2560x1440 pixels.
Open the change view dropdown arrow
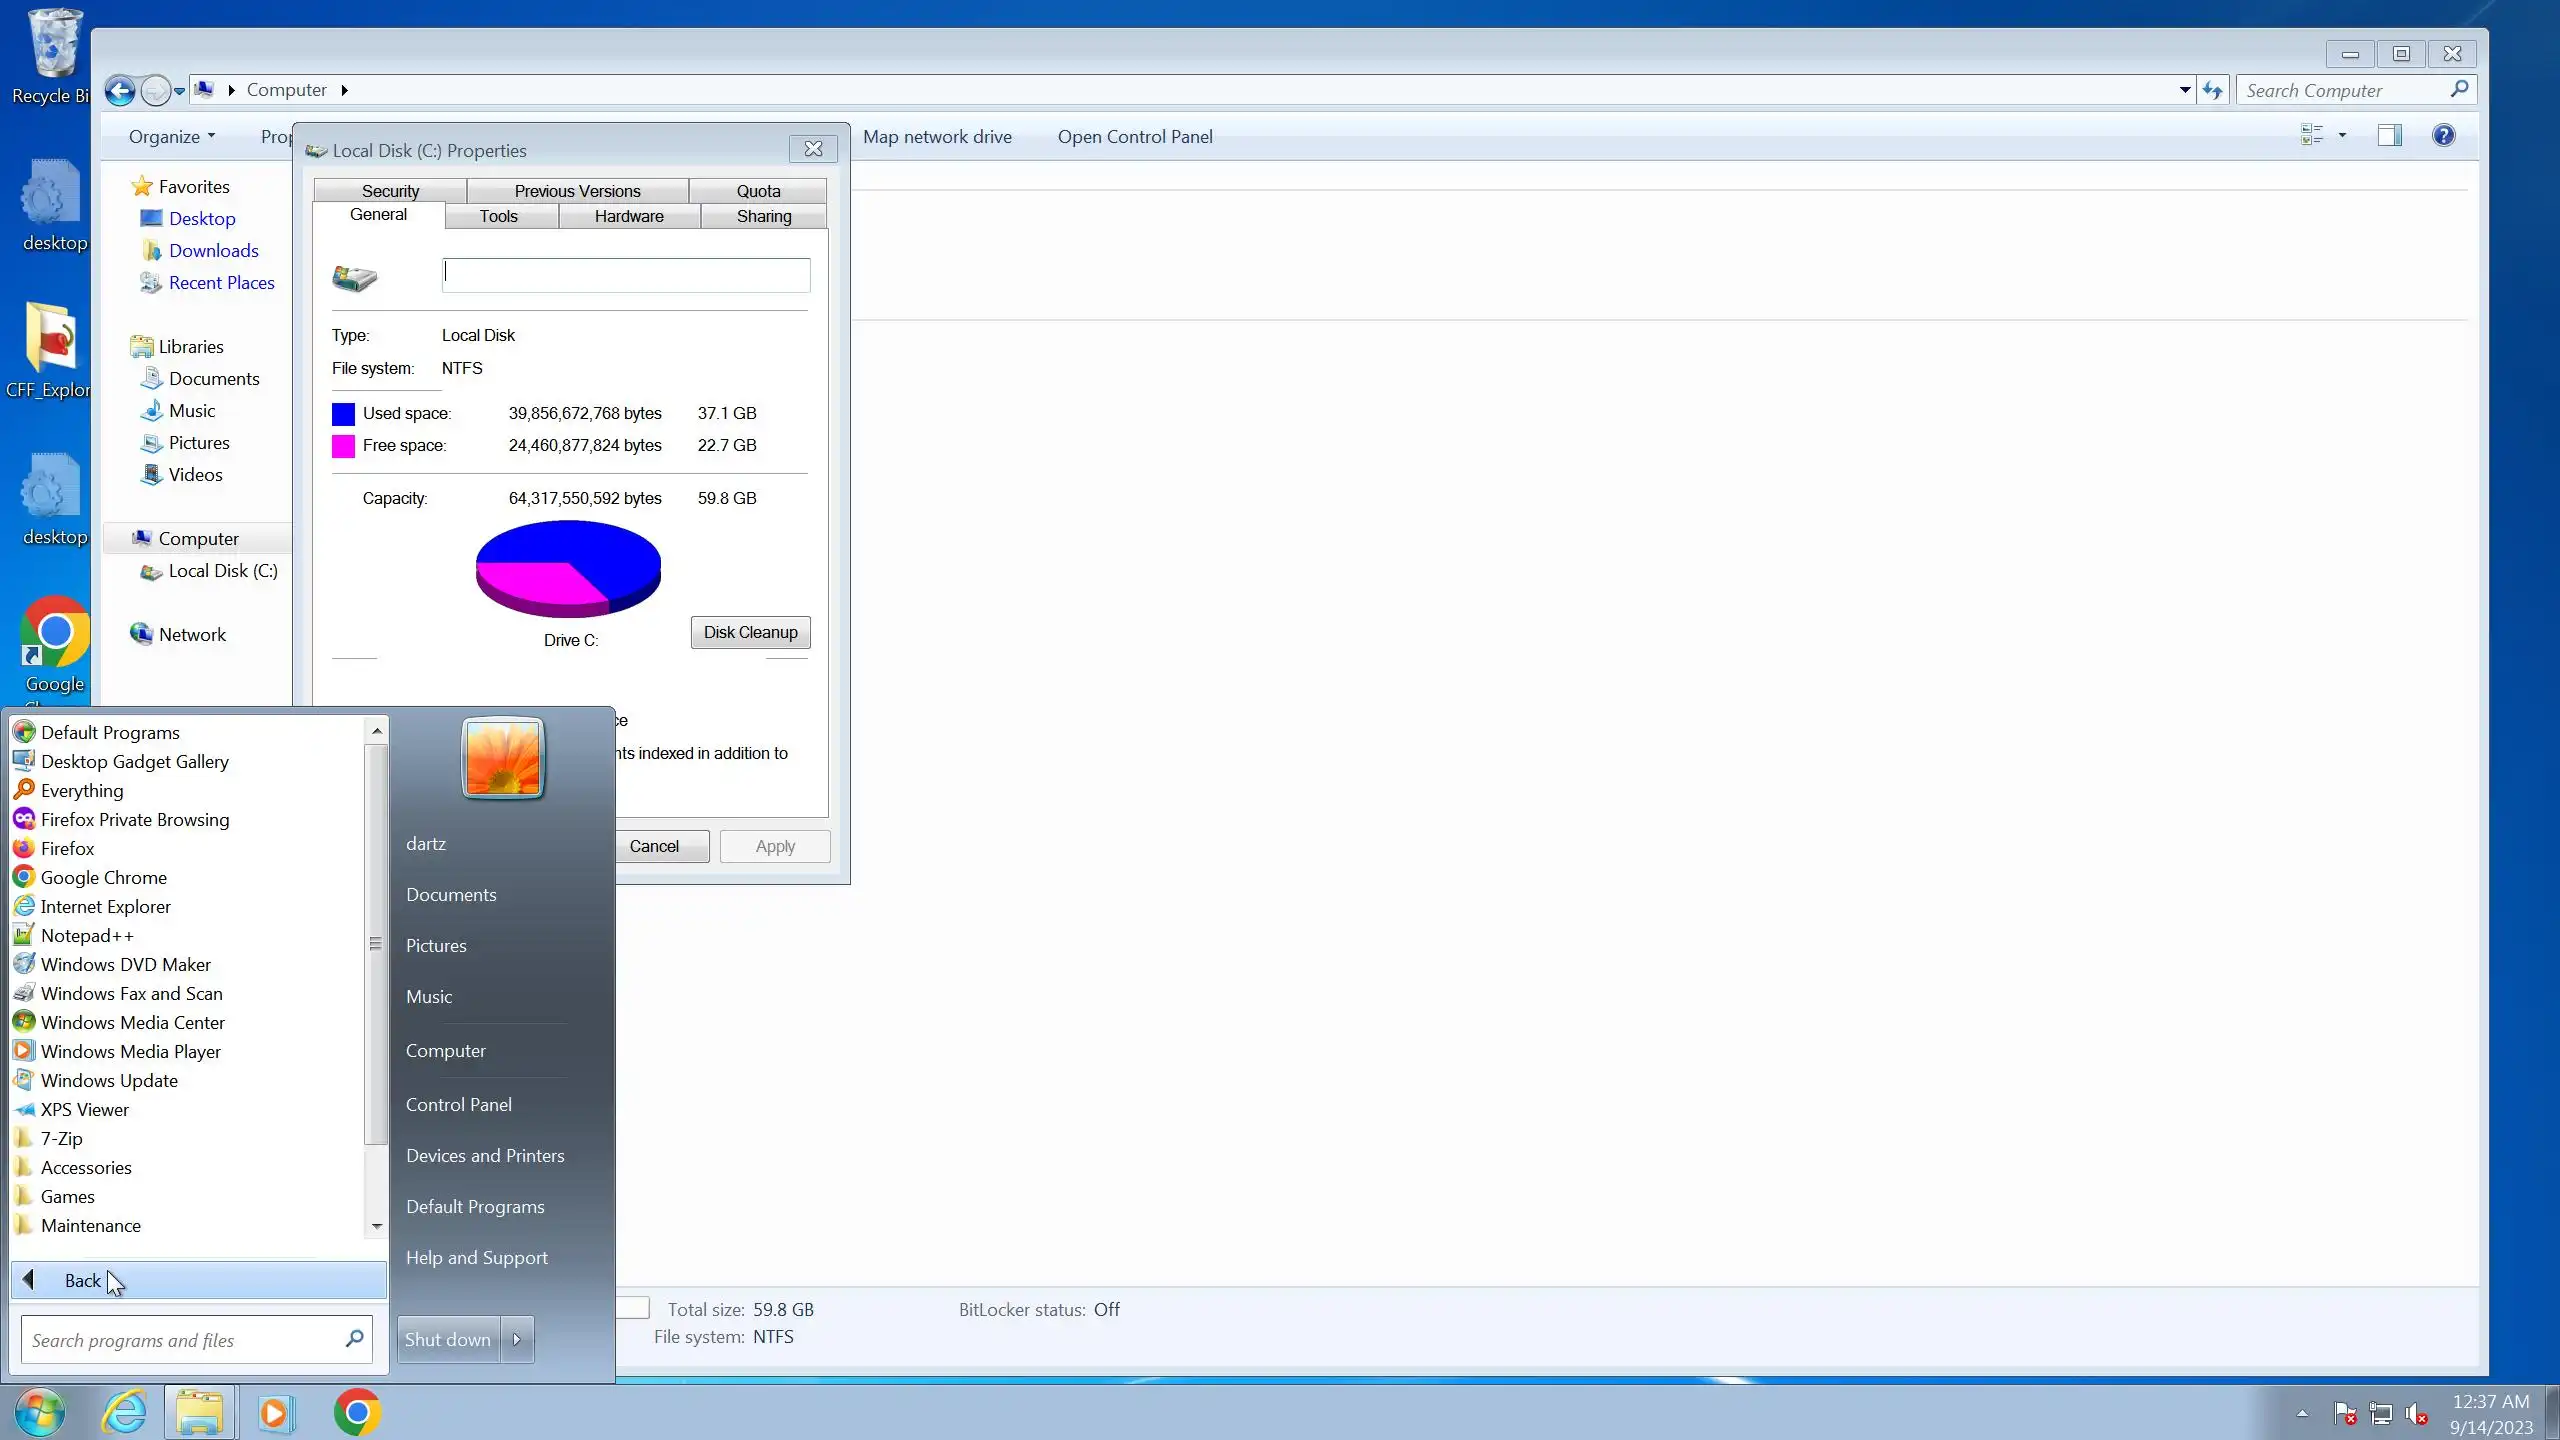(2342, 136)
